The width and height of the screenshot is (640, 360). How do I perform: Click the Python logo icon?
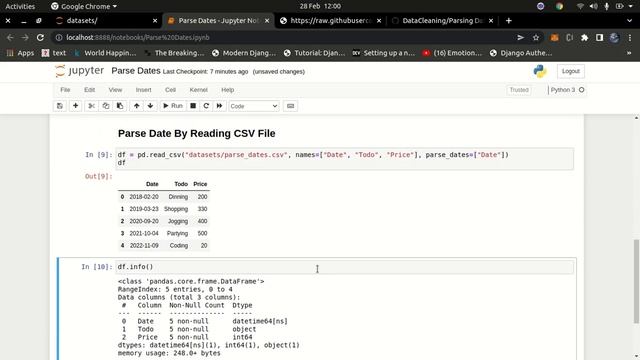[540, 71]
